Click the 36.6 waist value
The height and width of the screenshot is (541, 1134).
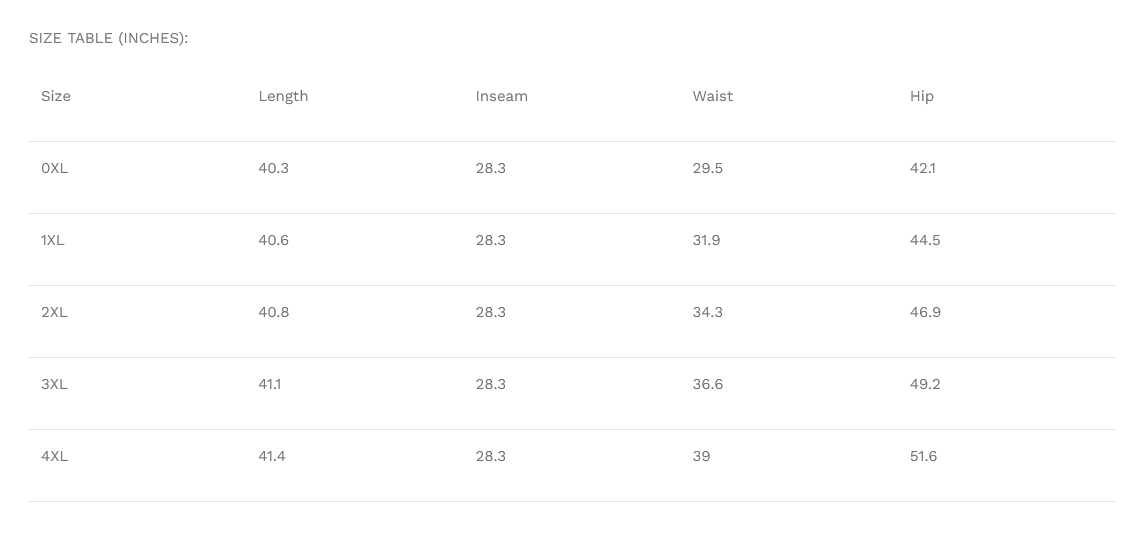(707, 384)
